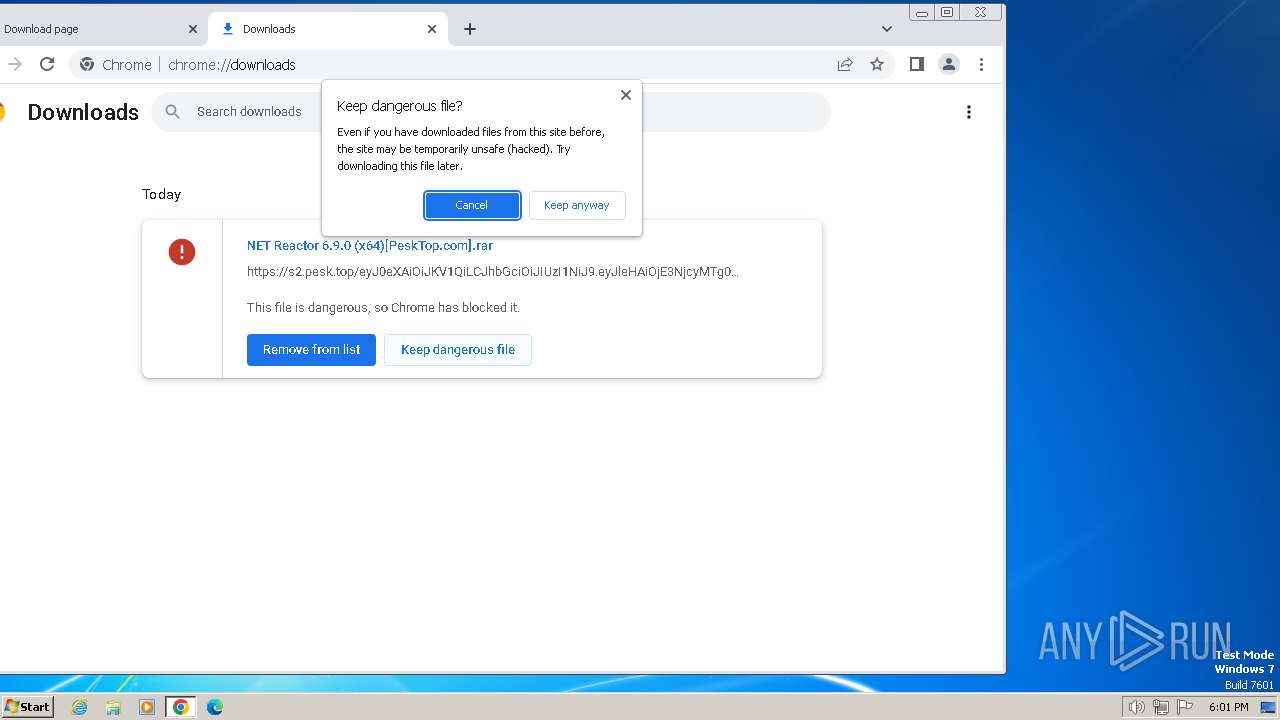
Task: Click 'This file is dangerous' message text
Action: [383, 308]
